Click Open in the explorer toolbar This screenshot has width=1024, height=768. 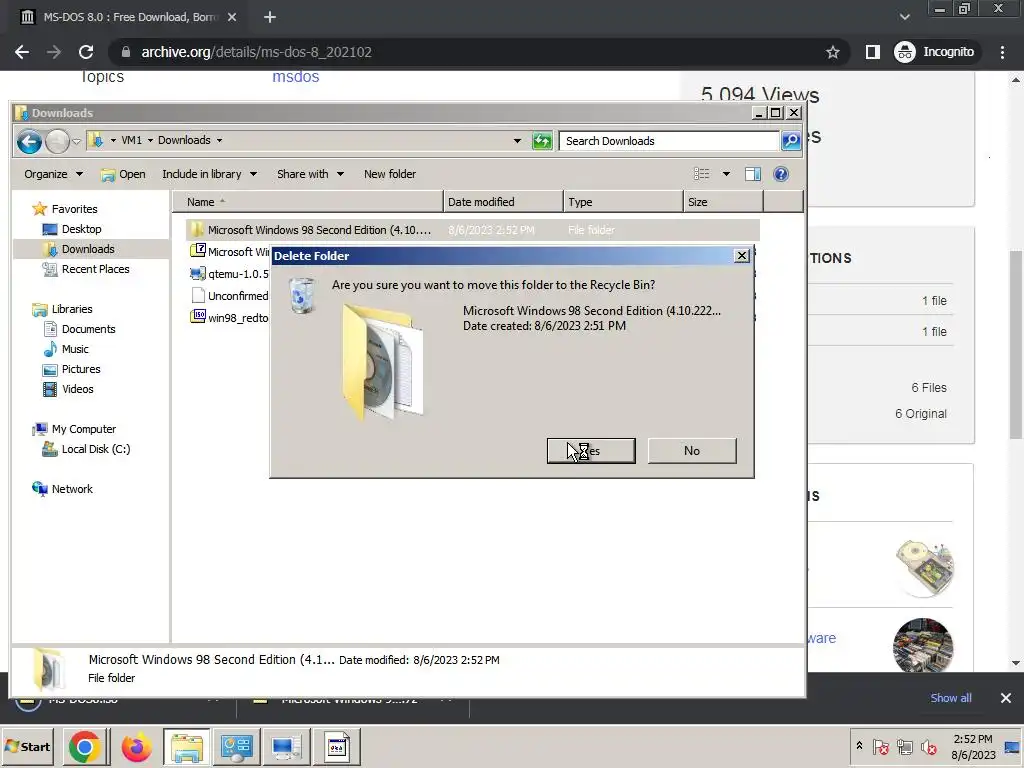[x=123, y=174]
